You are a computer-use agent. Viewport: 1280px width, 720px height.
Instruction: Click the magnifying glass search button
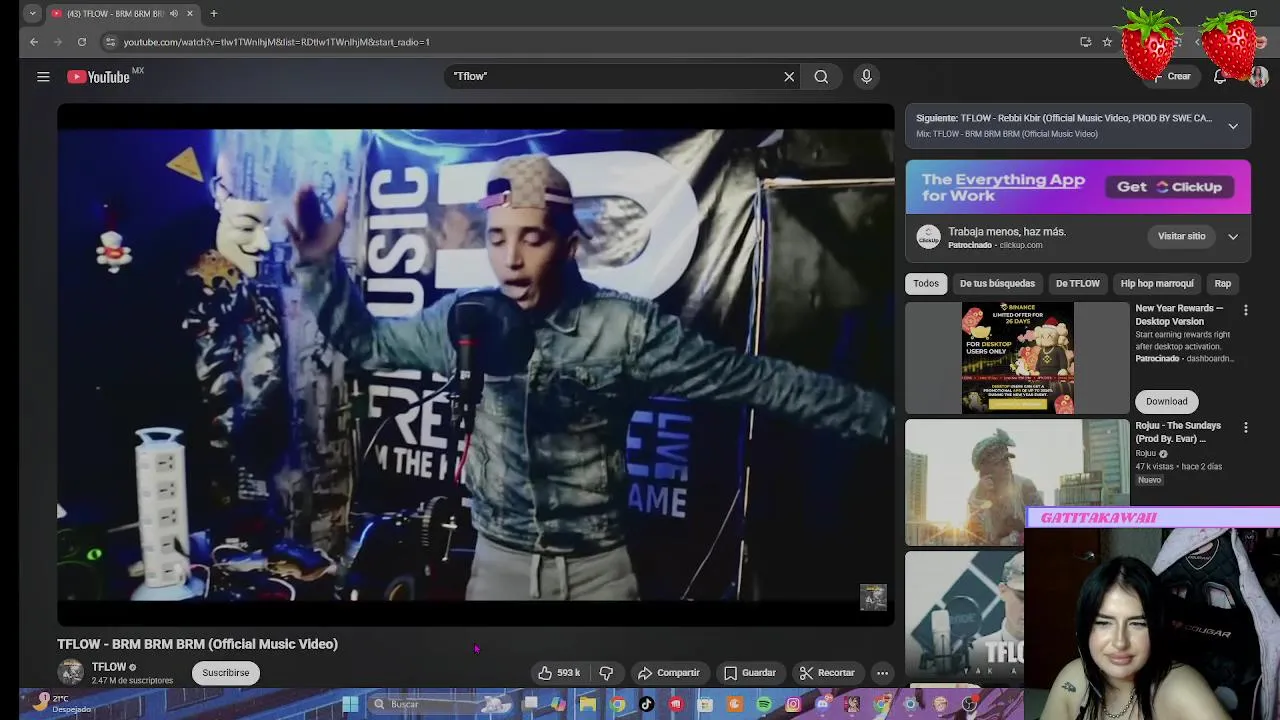tap(821, 76)
